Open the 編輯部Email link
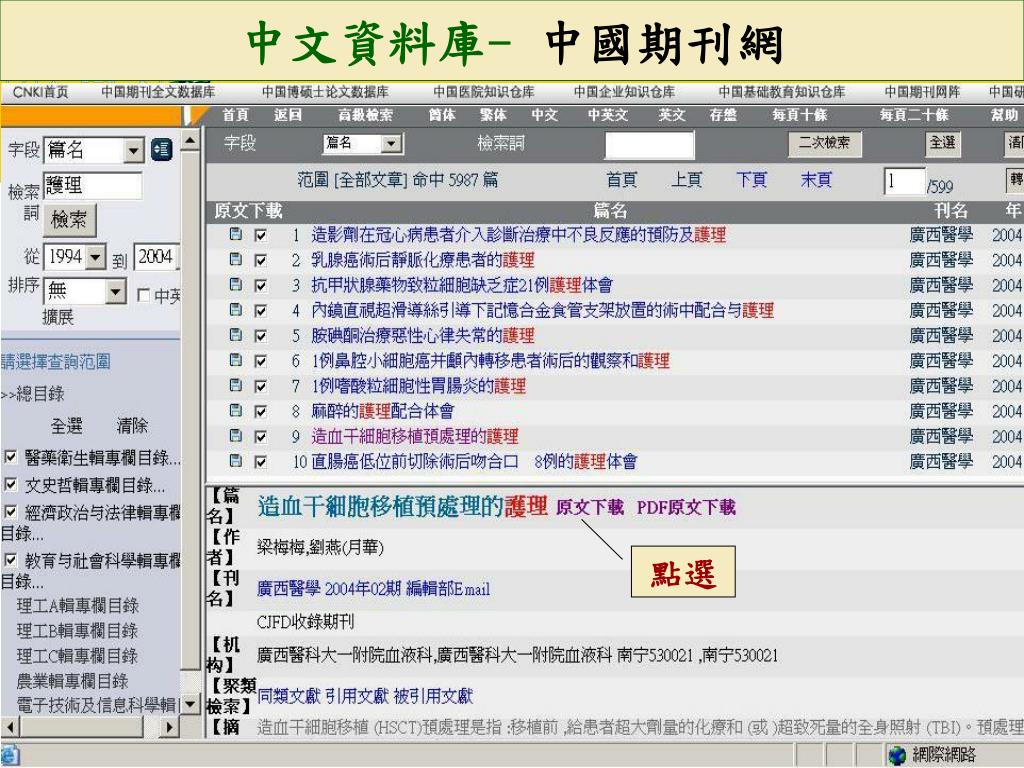Viewport: 1024px width, 768px height. 448,588
